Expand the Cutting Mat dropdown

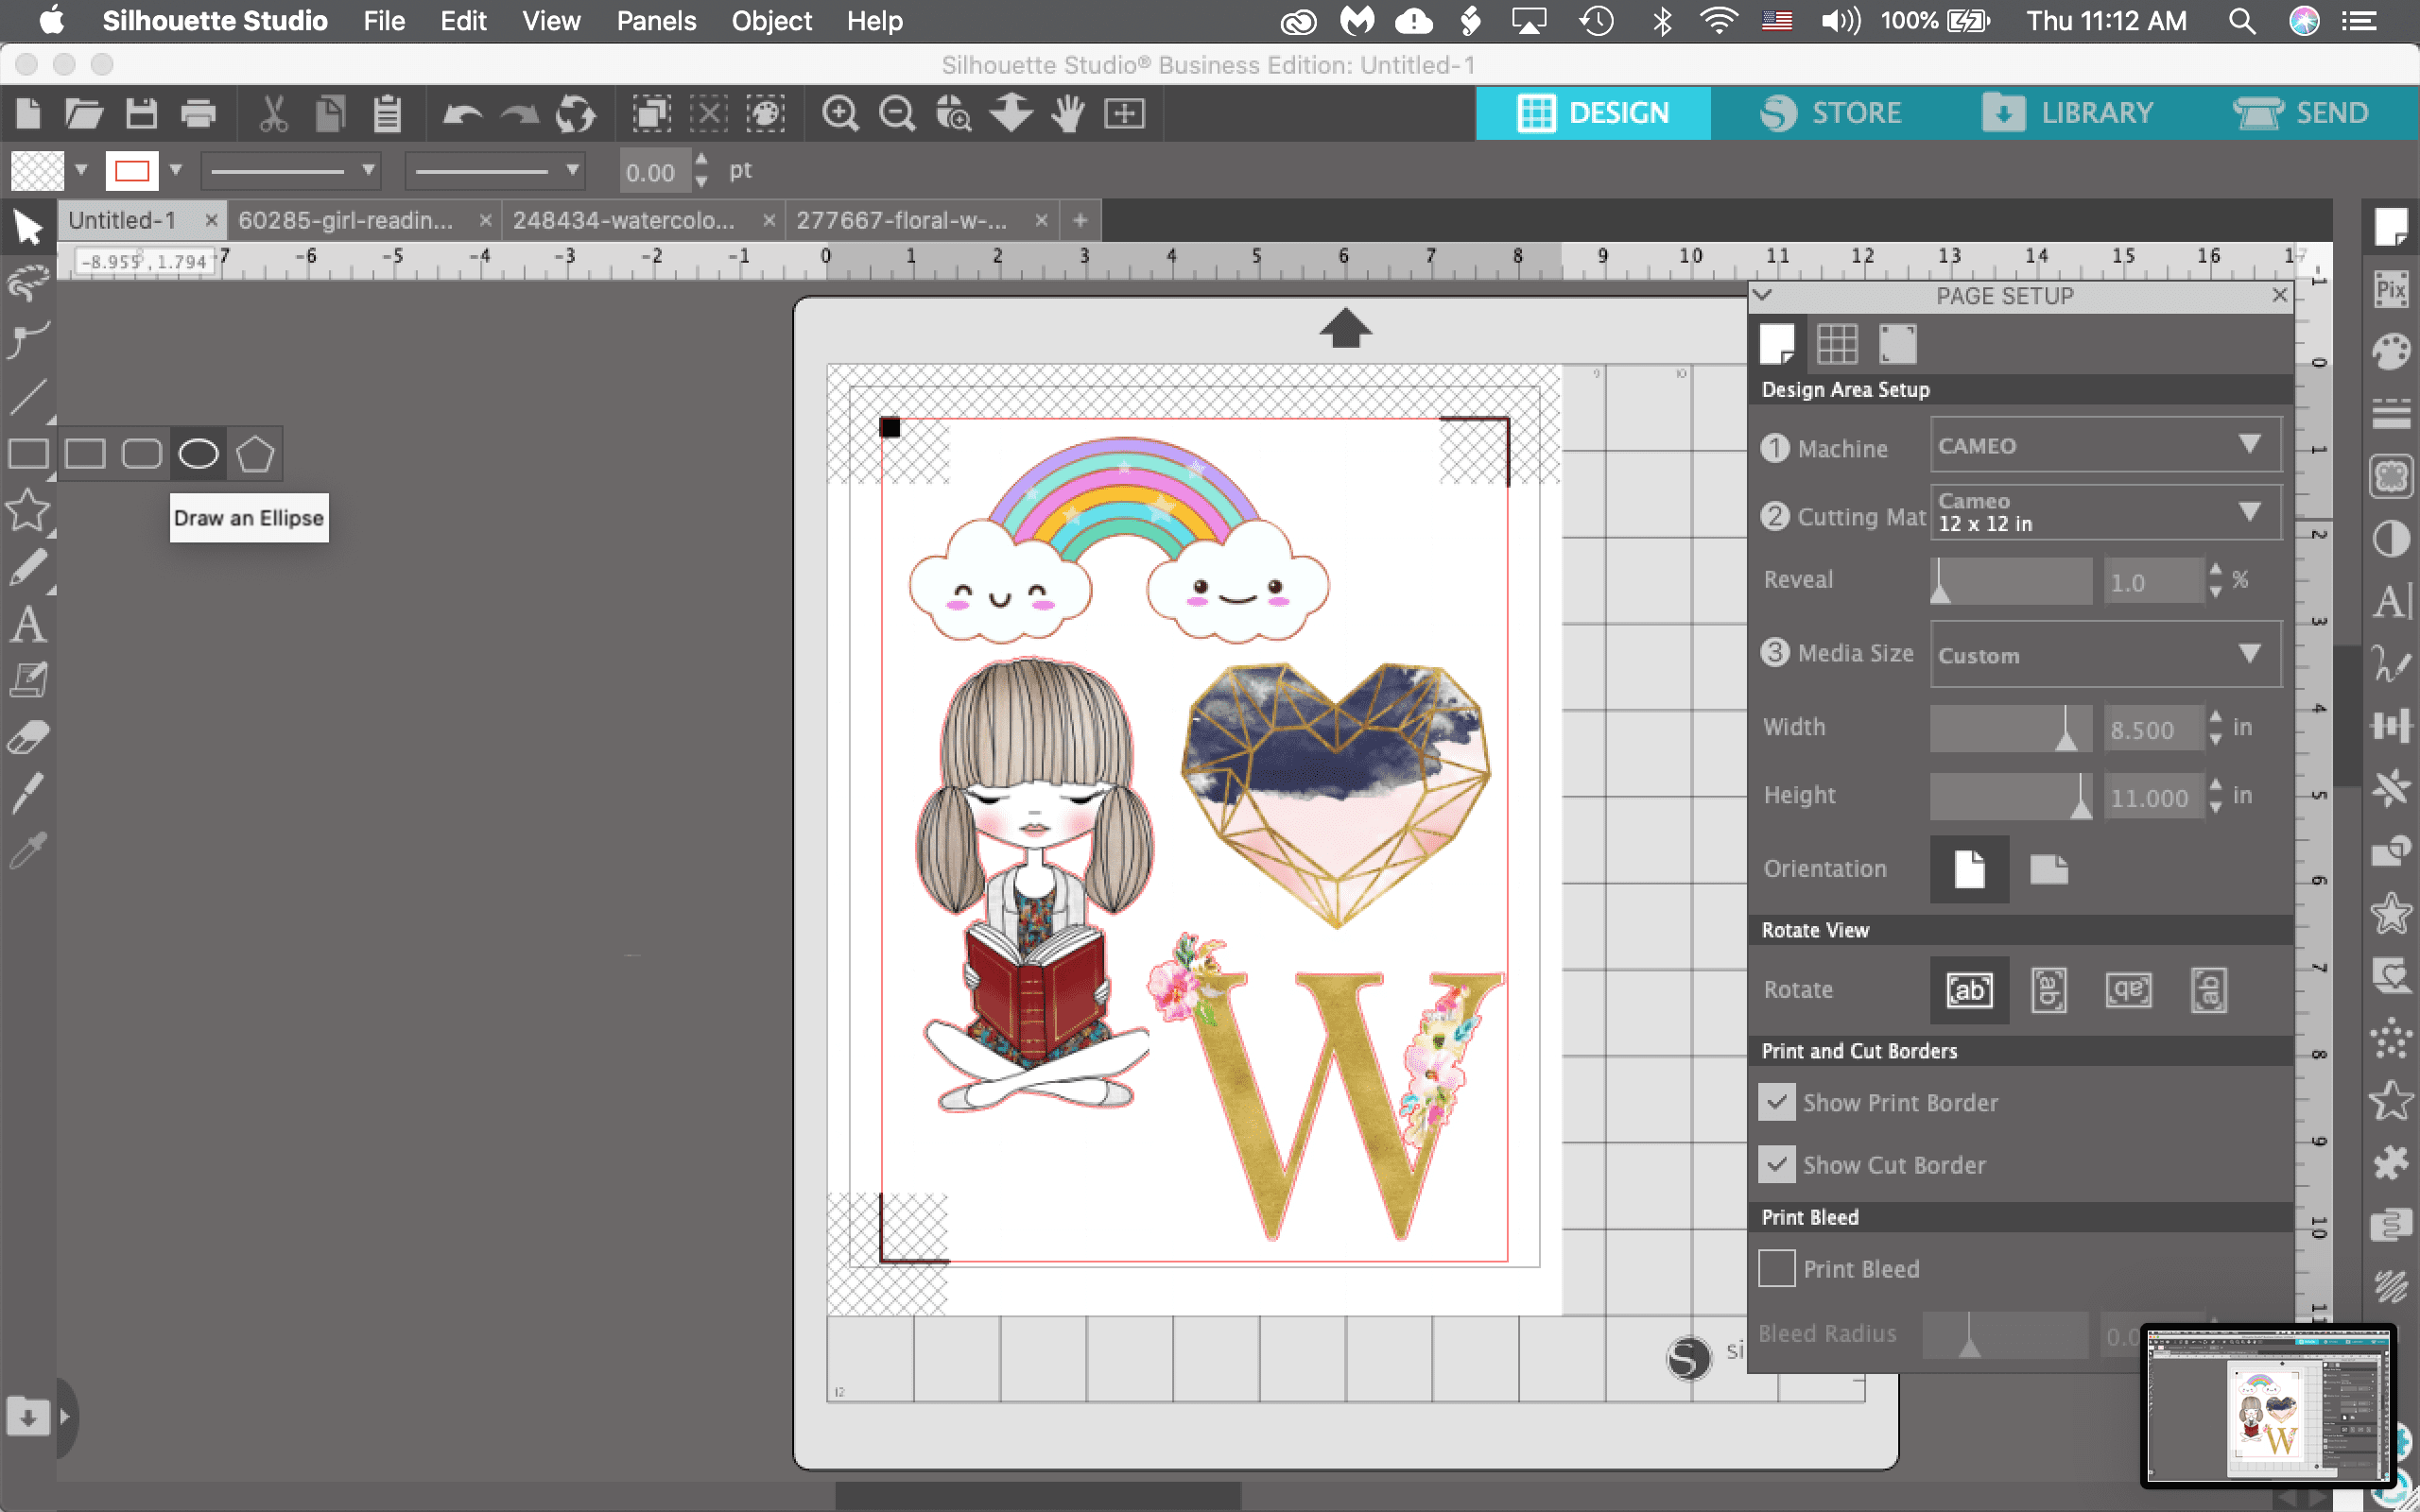click(2105, 512)
